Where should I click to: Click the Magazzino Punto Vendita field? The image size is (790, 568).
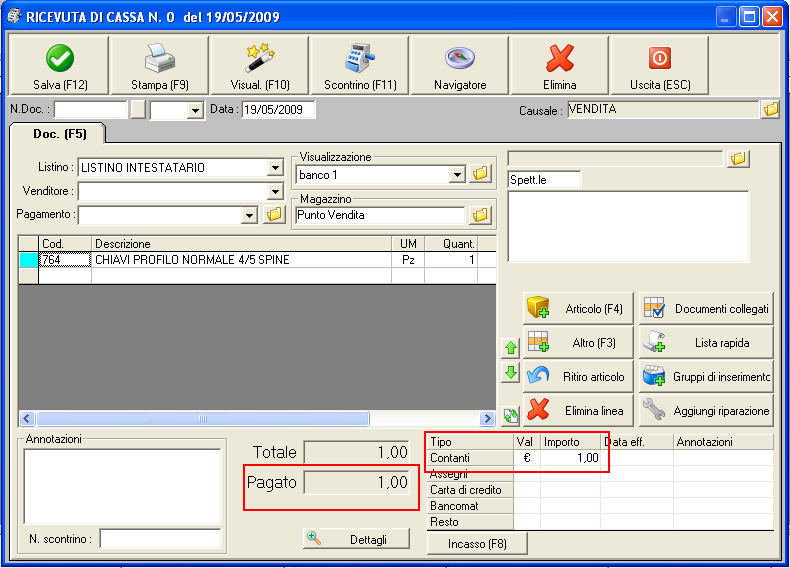click(380, 215)
